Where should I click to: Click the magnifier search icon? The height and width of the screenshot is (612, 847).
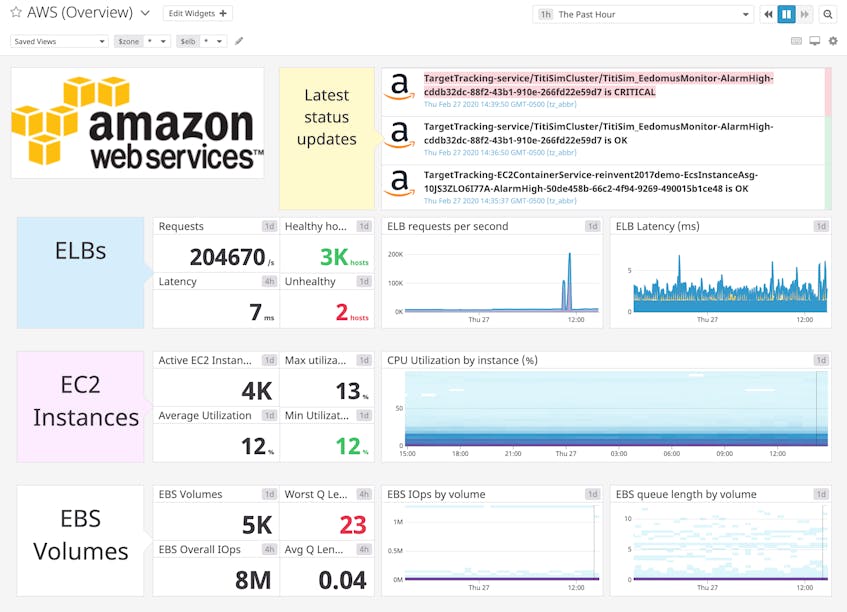click(828, 15)
